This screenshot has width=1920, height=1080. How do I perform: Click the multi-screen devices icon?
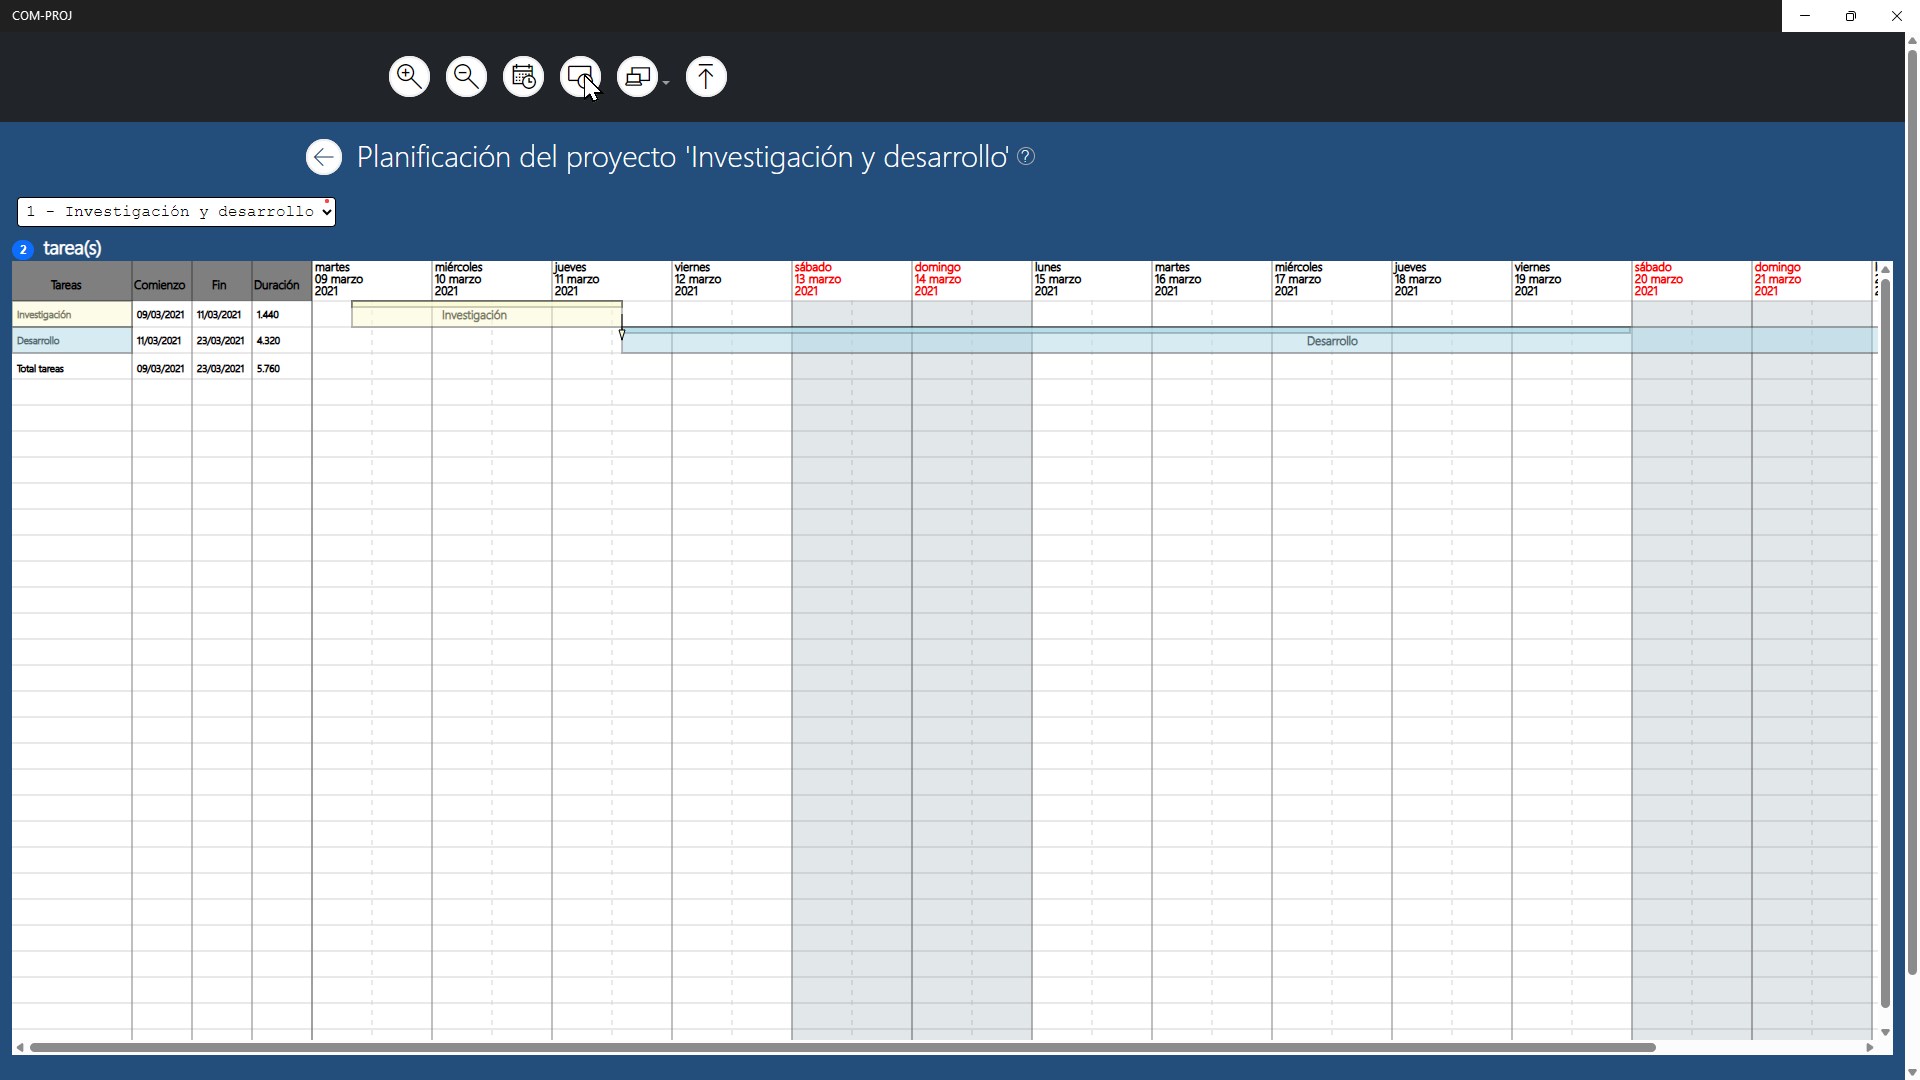(637, 77)
